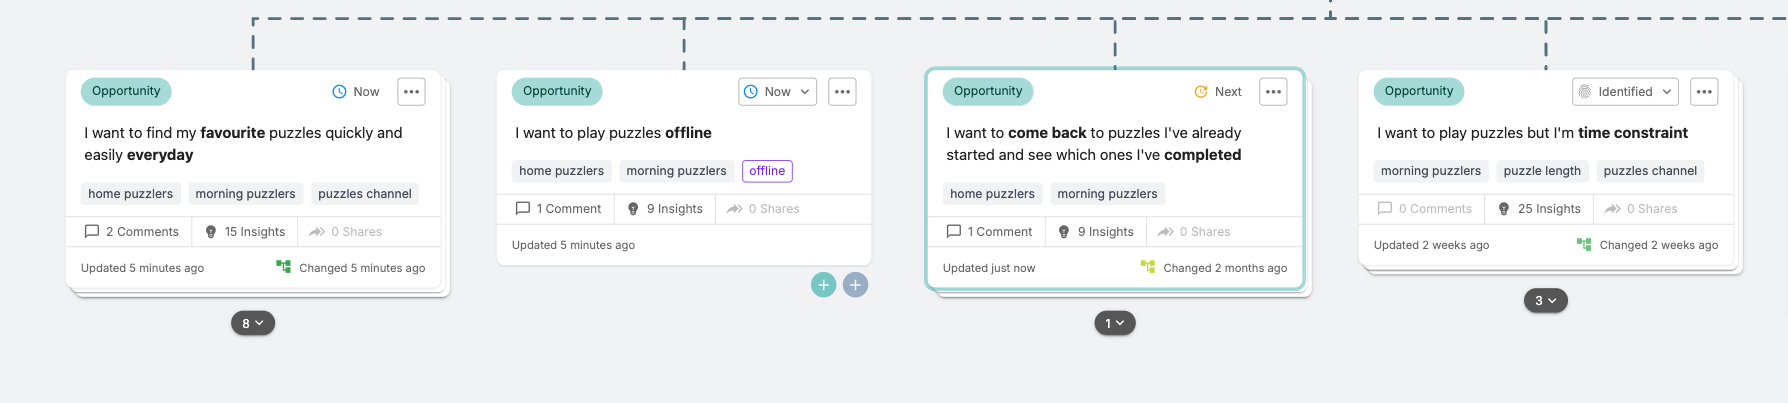Open 2 Comments on the favourite puzzles card
The height and width of the screenshot is (403, 1788).
click(132, 232)
